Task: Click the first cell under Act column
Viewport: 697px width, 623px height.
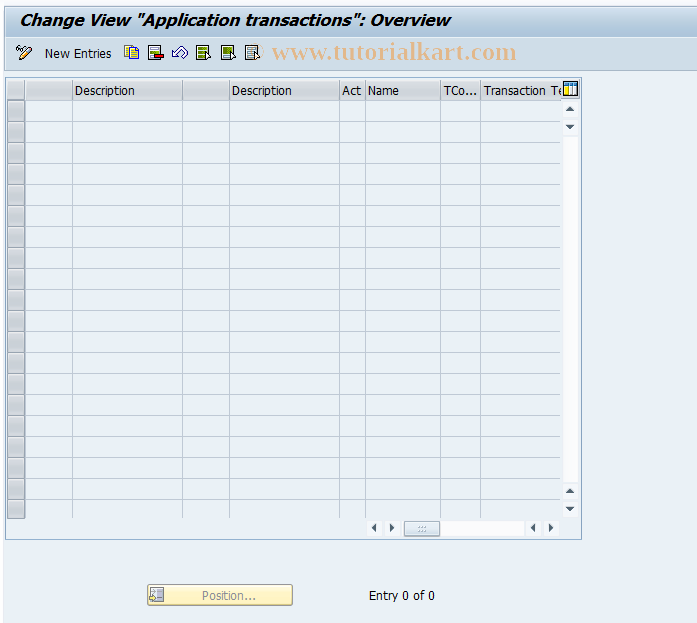Action: 352,111
